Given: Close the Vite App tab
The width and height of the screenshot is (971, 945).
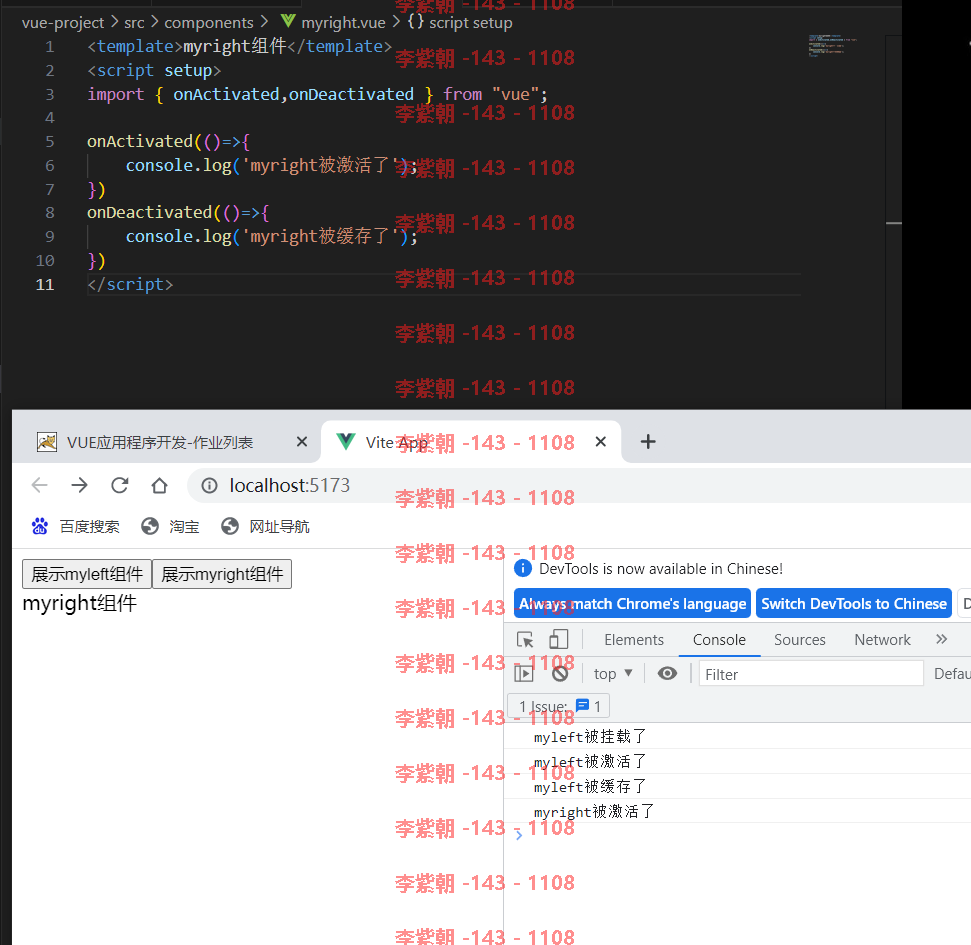Looking at the screenshot, I should [600, 442].
